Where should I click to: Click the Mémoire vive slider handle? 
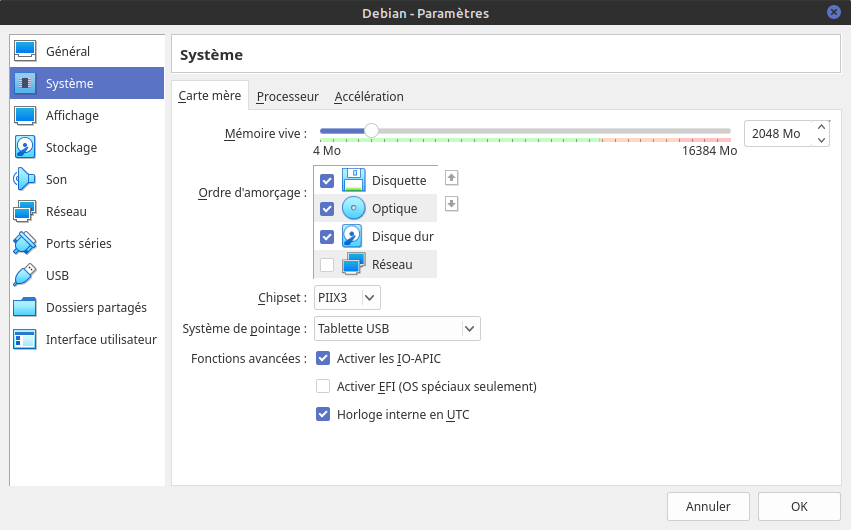click(x=371, y=131)
